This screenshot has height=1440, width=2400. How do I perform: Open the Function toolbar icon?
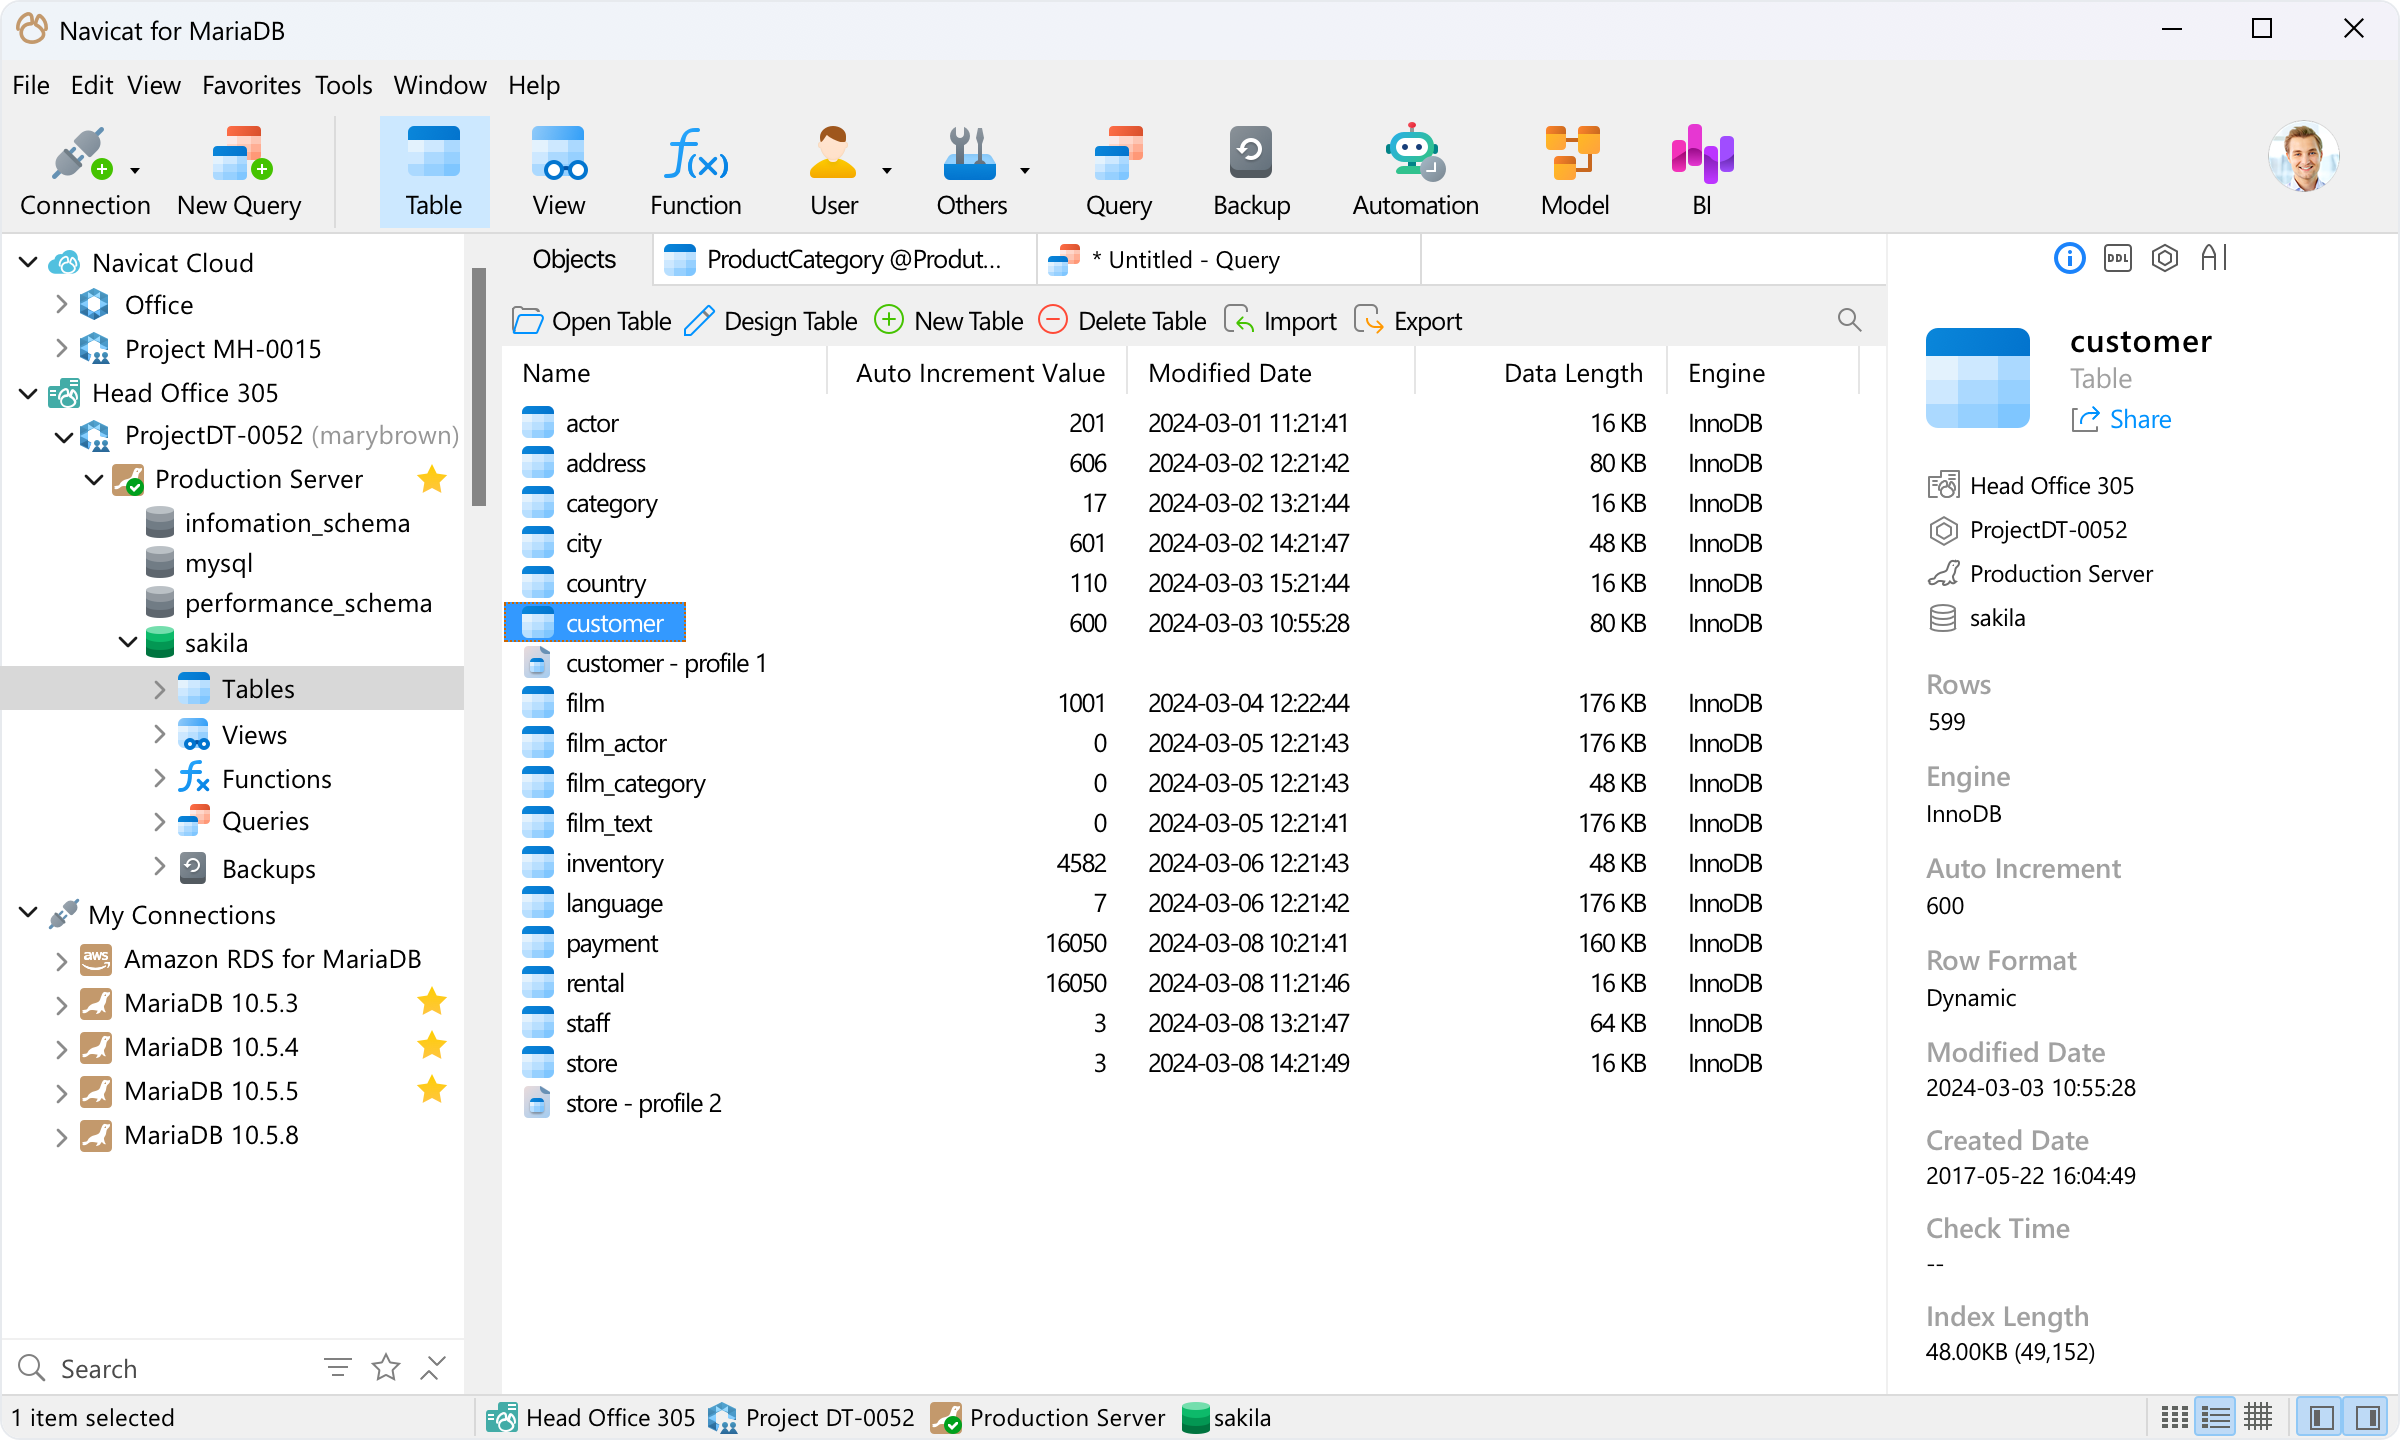click(696, 172)
